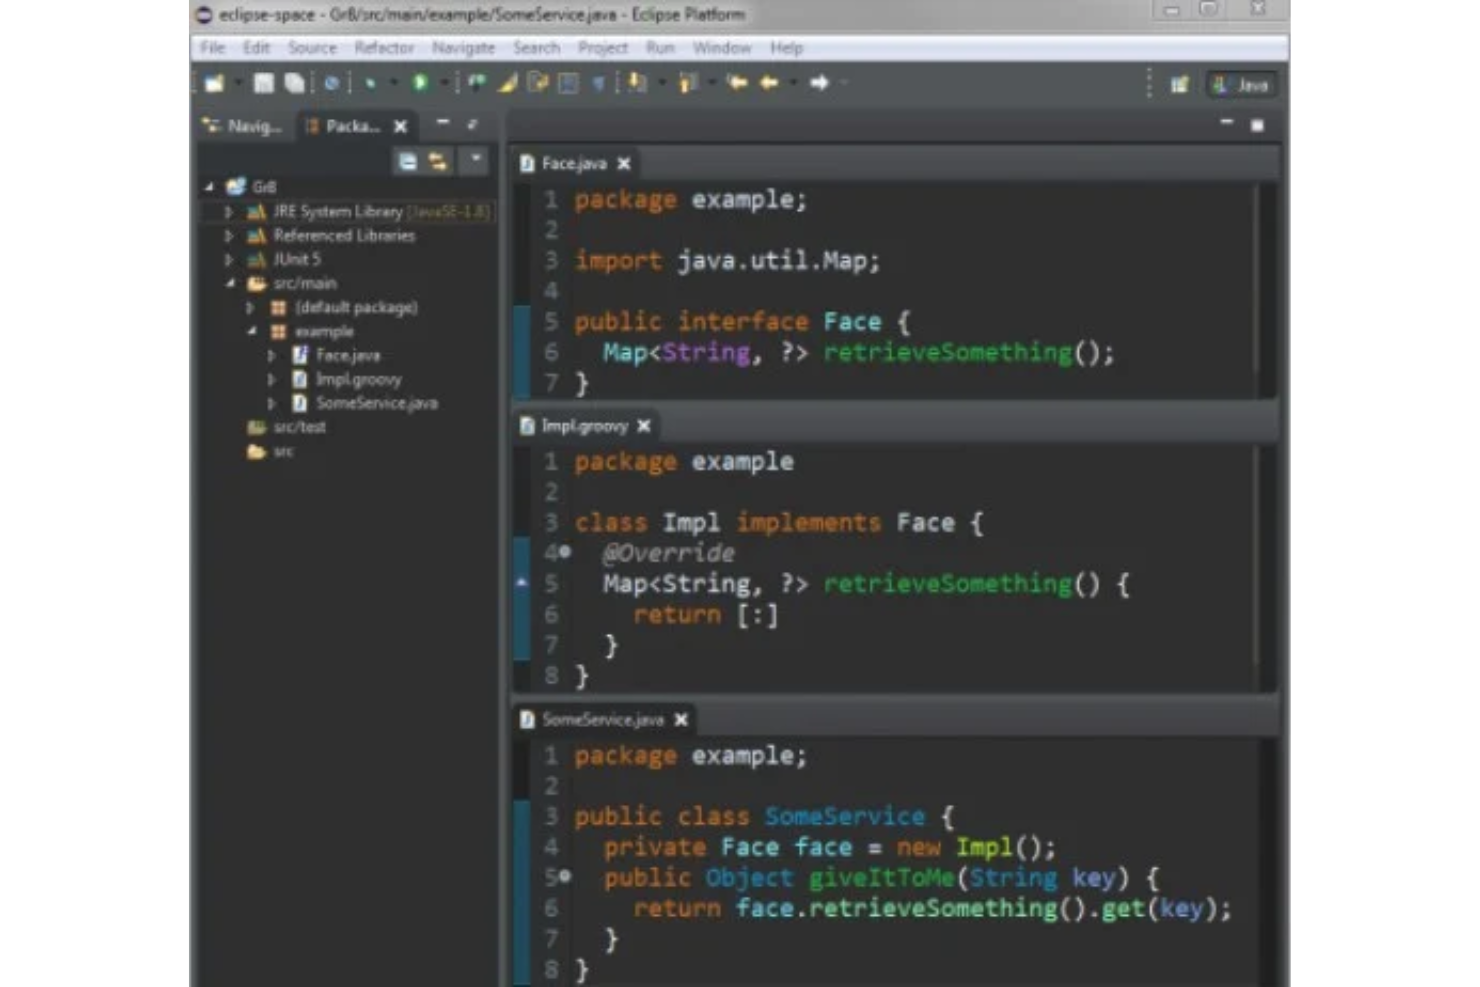Collapse all nodes via Package Explorer toolbar icon
Image resolution: width=1480 pixels, height=987 pixels.
pyautogui.click(x=408, y=161)
